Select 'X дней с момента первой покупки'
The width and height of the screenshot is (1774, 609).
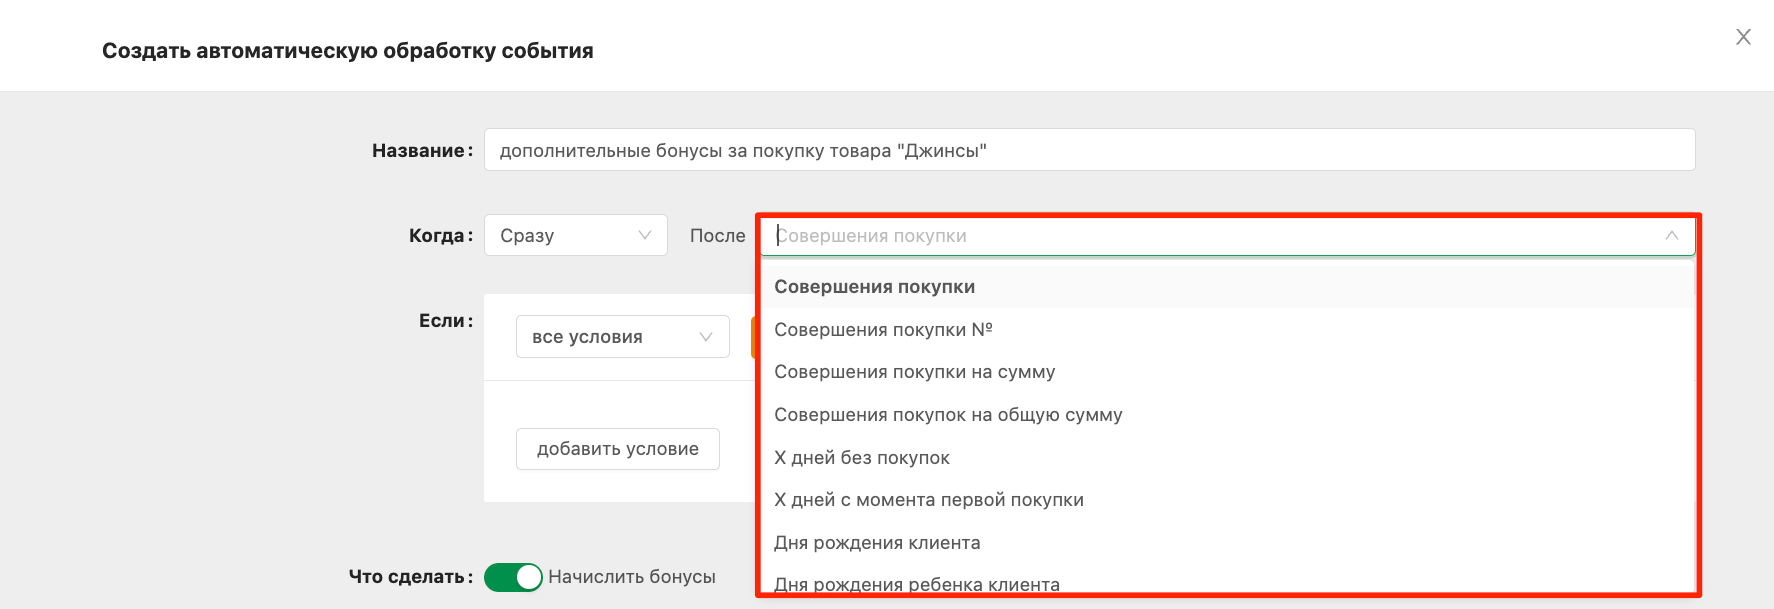[x=1227, y=500]
